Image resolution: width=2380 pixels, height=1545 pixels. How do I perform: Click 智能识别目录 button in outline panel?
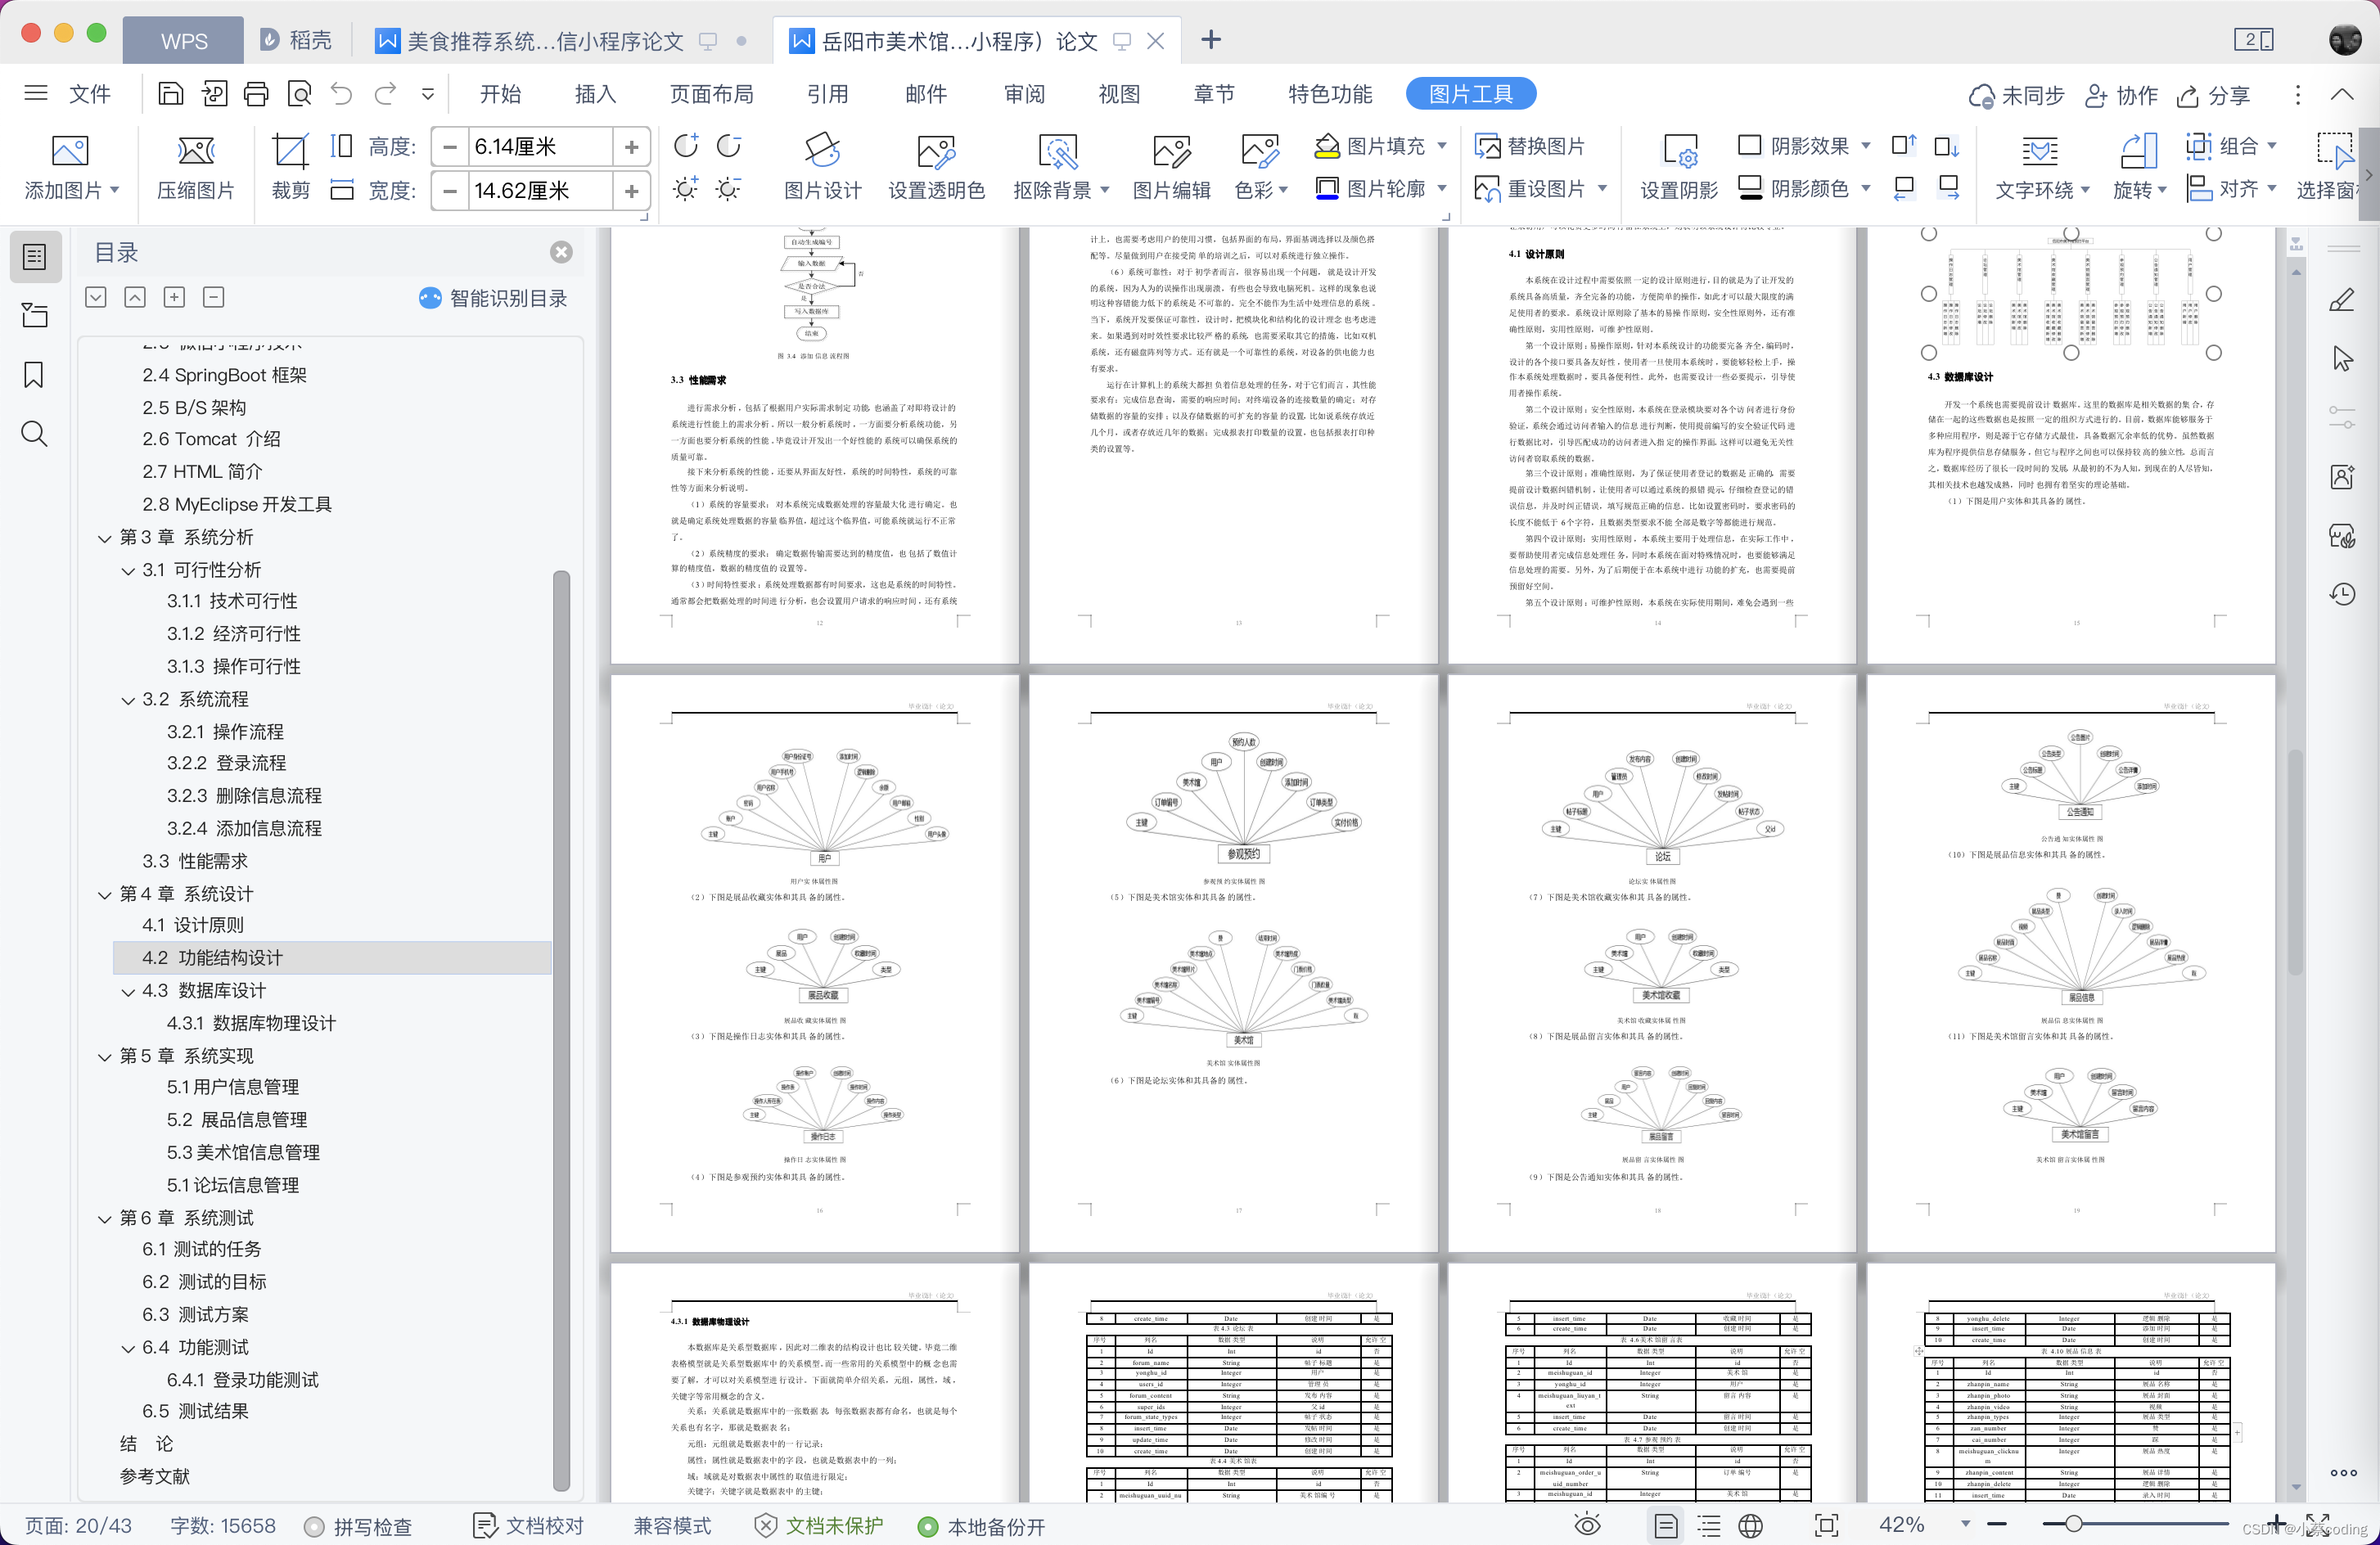[x=494, y=298]
